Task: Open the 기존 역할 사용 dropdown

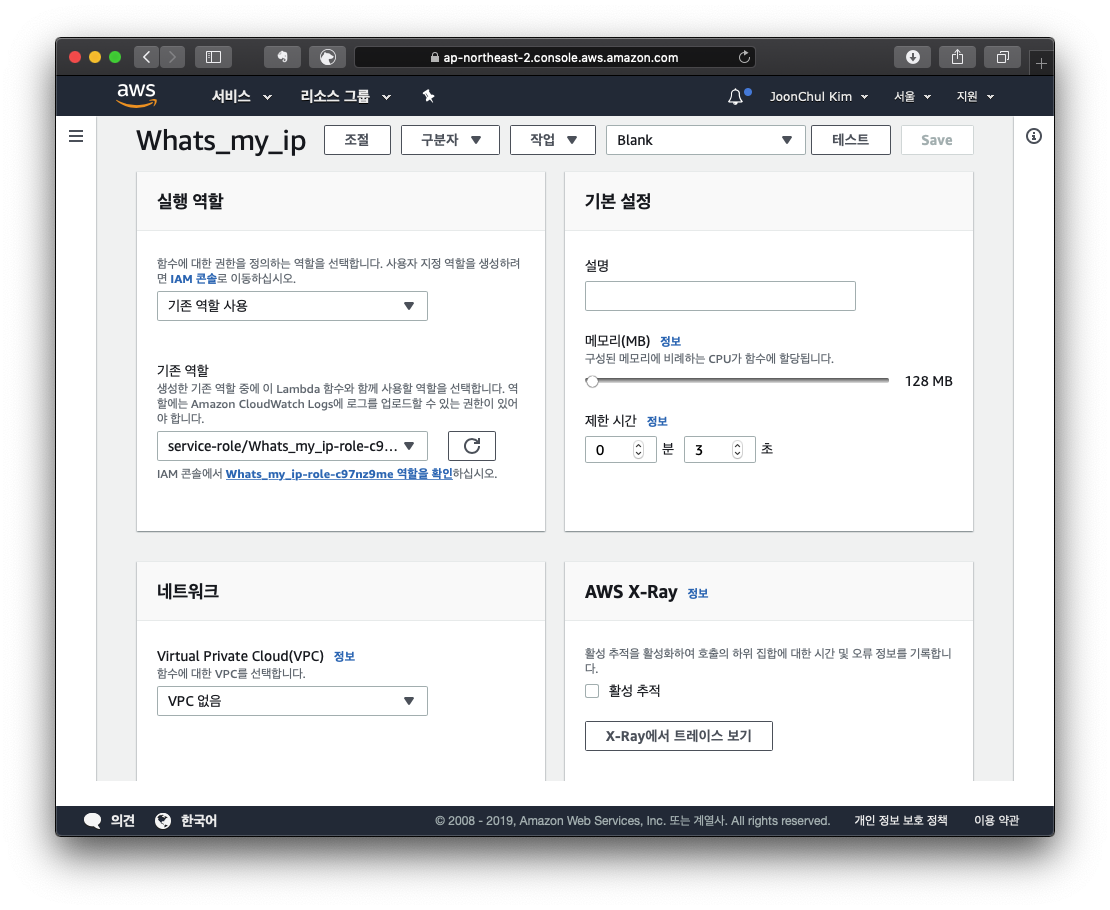Action: pyautogui.click(x=292, y=306)
